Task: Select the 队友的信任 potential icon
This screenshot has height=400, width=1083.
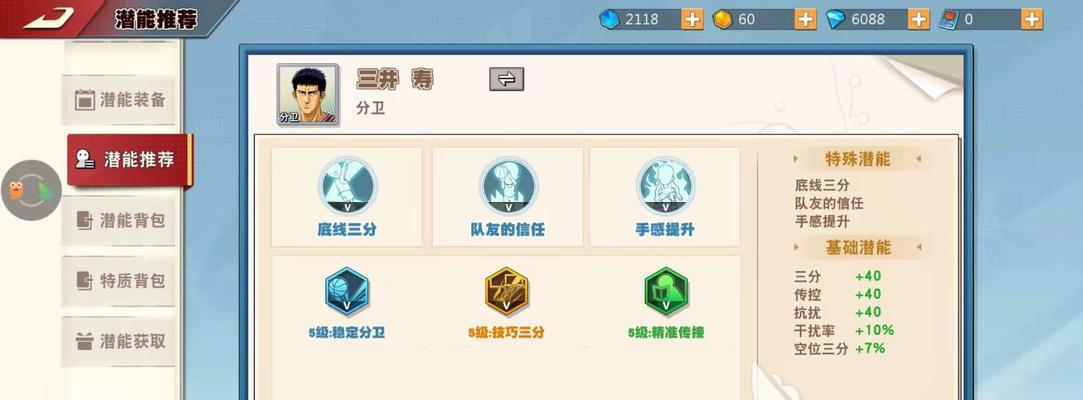Action: (x=508, y=185)
